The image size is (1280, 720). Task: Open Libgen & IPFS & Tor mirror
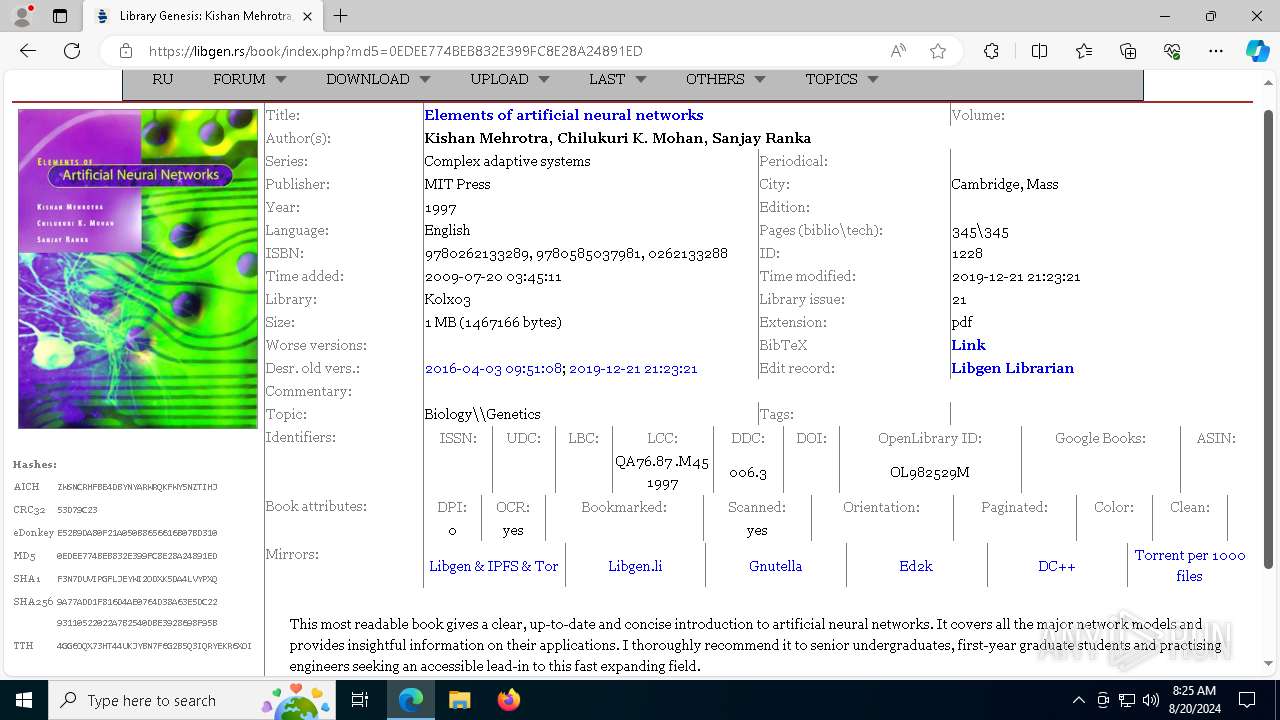click(494, 566)
